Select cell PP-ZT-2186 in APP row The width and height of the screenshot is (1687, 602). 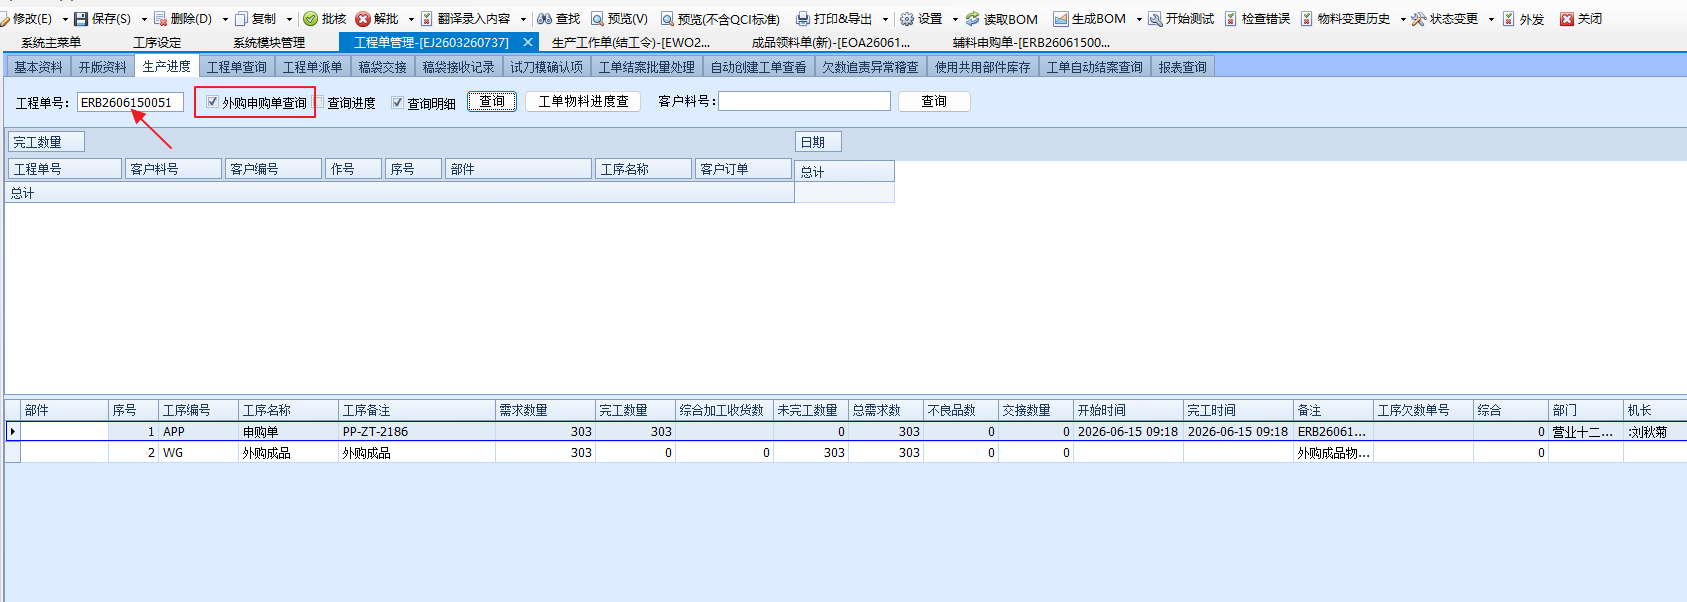coord(417,432)
